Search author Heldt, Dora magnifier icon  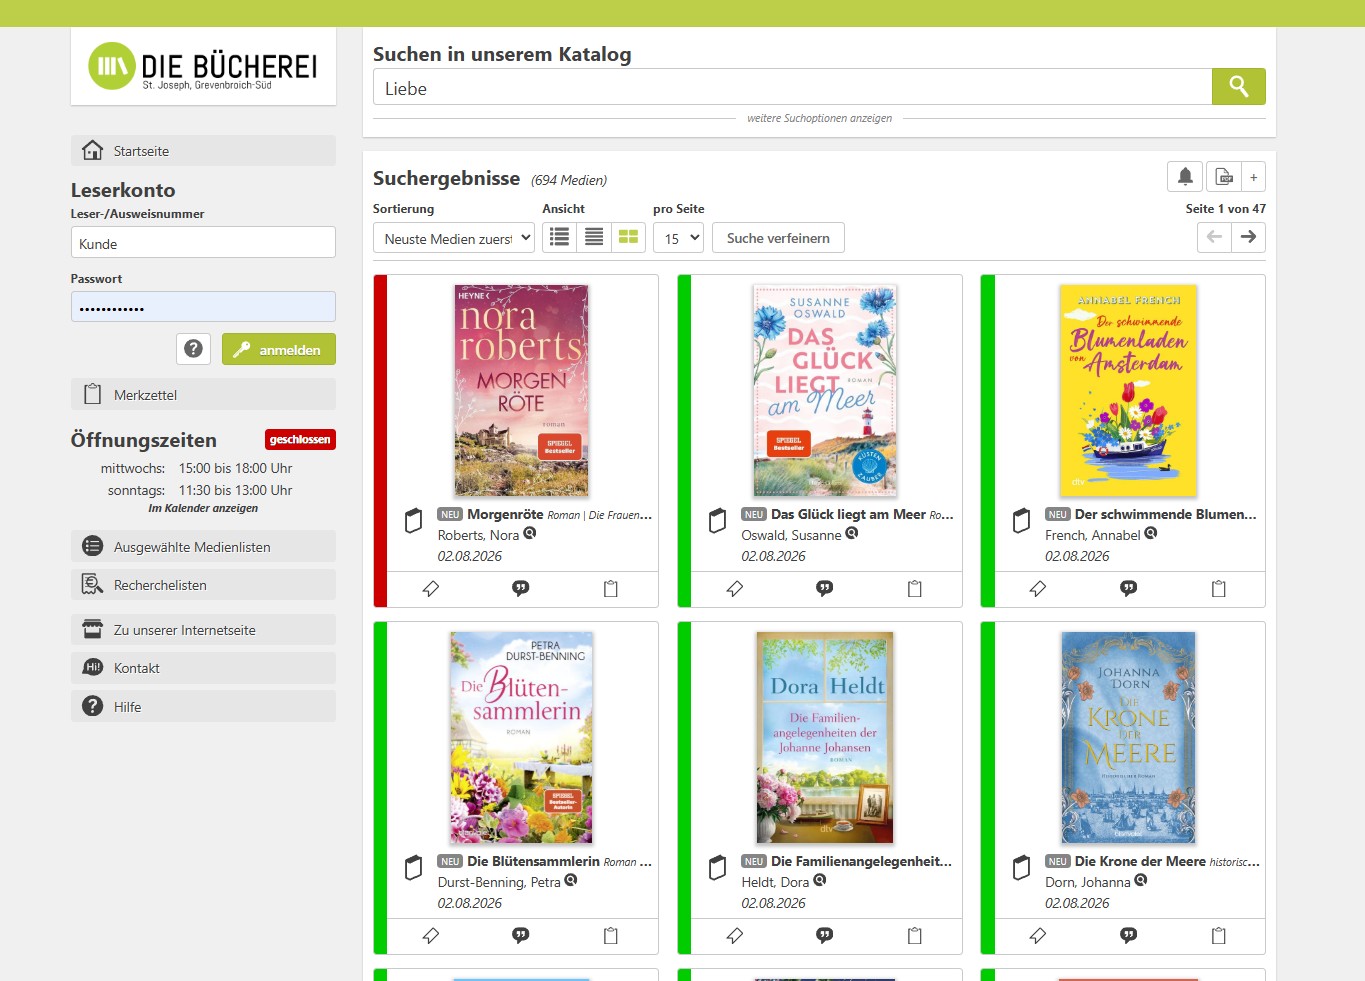coord(820,880)
